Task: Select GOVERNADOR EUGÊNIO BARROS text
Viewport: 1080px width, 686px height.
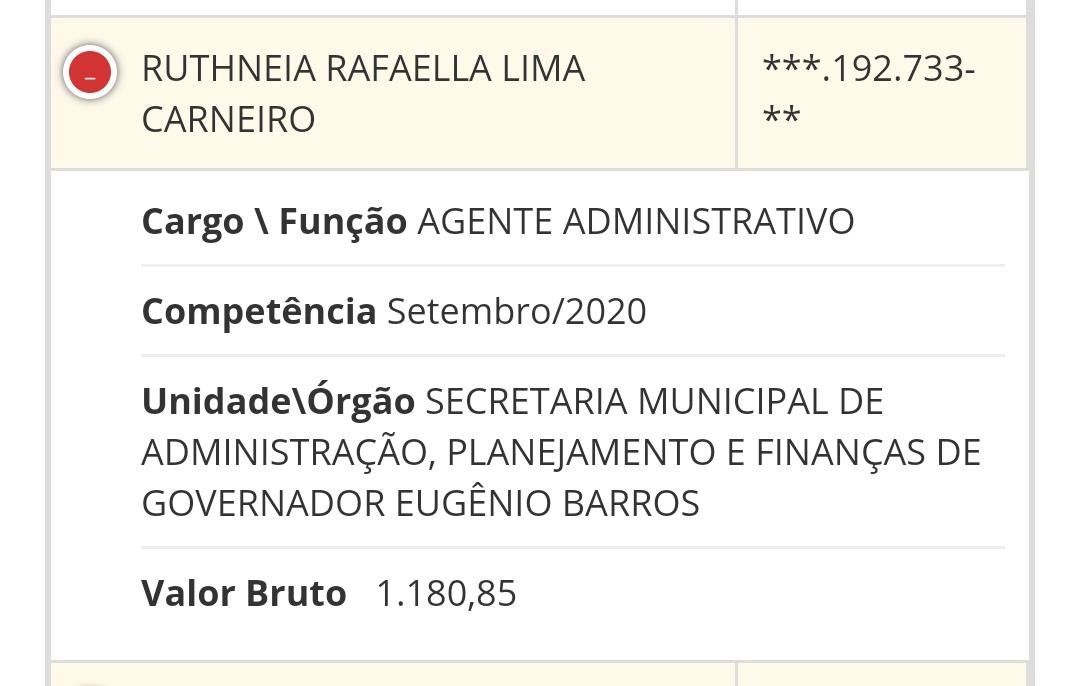Action: [421, 503]
